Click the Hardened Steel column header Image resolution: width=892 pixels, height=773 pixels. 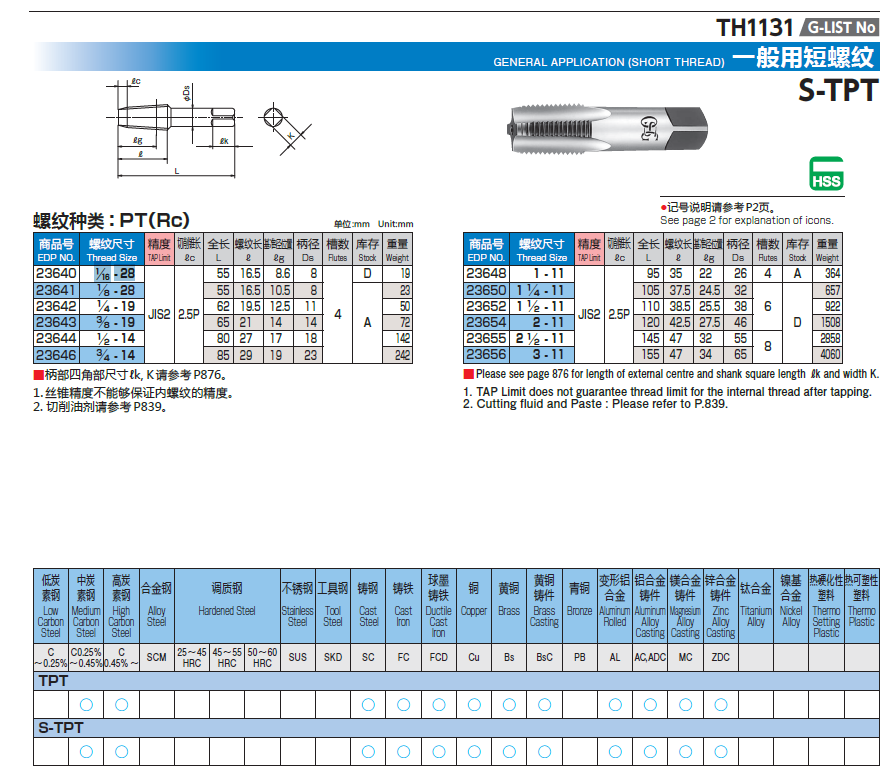227,606
